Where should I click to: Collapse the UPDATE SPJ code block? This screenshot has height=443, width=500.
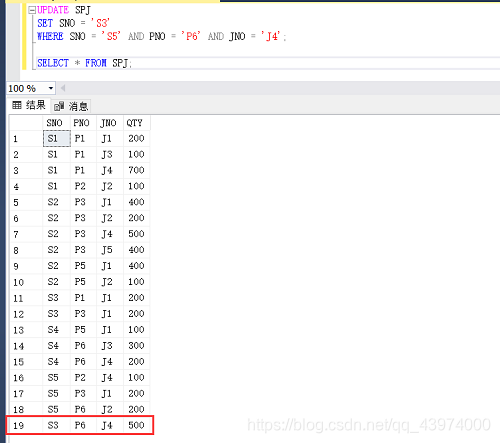pyautogui.click(x=32, y=10)
